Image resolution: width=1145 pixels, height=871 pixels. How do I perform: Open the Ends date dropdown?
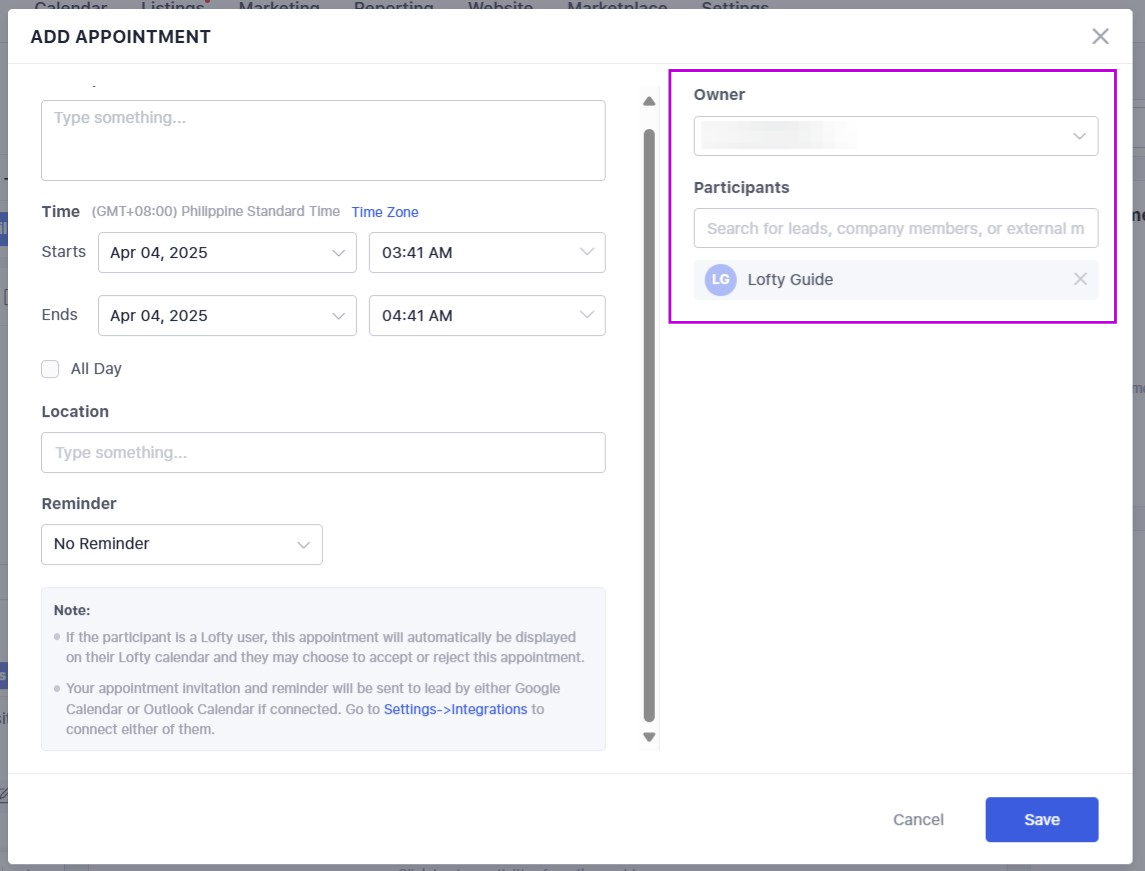(227, 316)
